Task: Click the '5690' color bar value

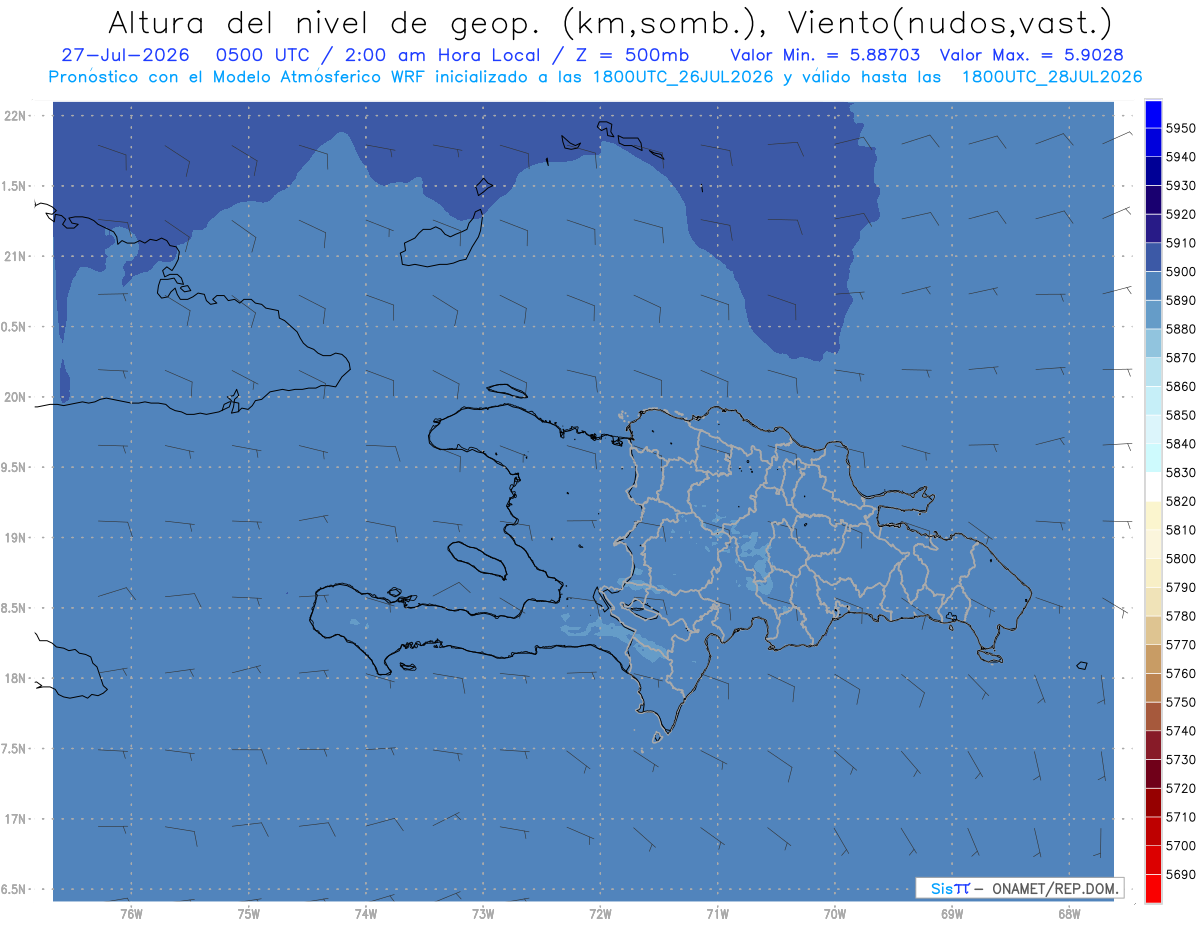Action: click(1181, 874)
